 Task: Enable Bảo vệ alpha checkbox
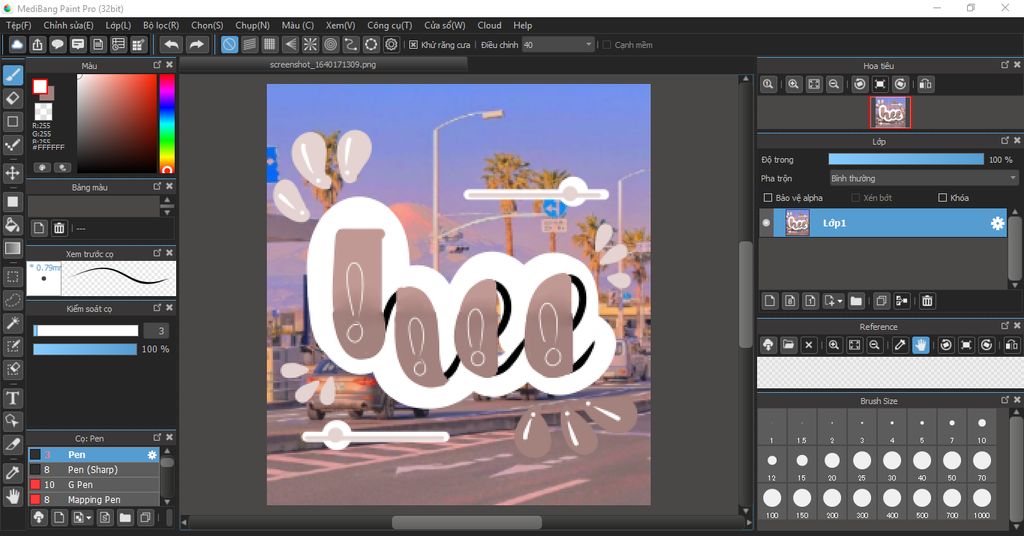768,198
